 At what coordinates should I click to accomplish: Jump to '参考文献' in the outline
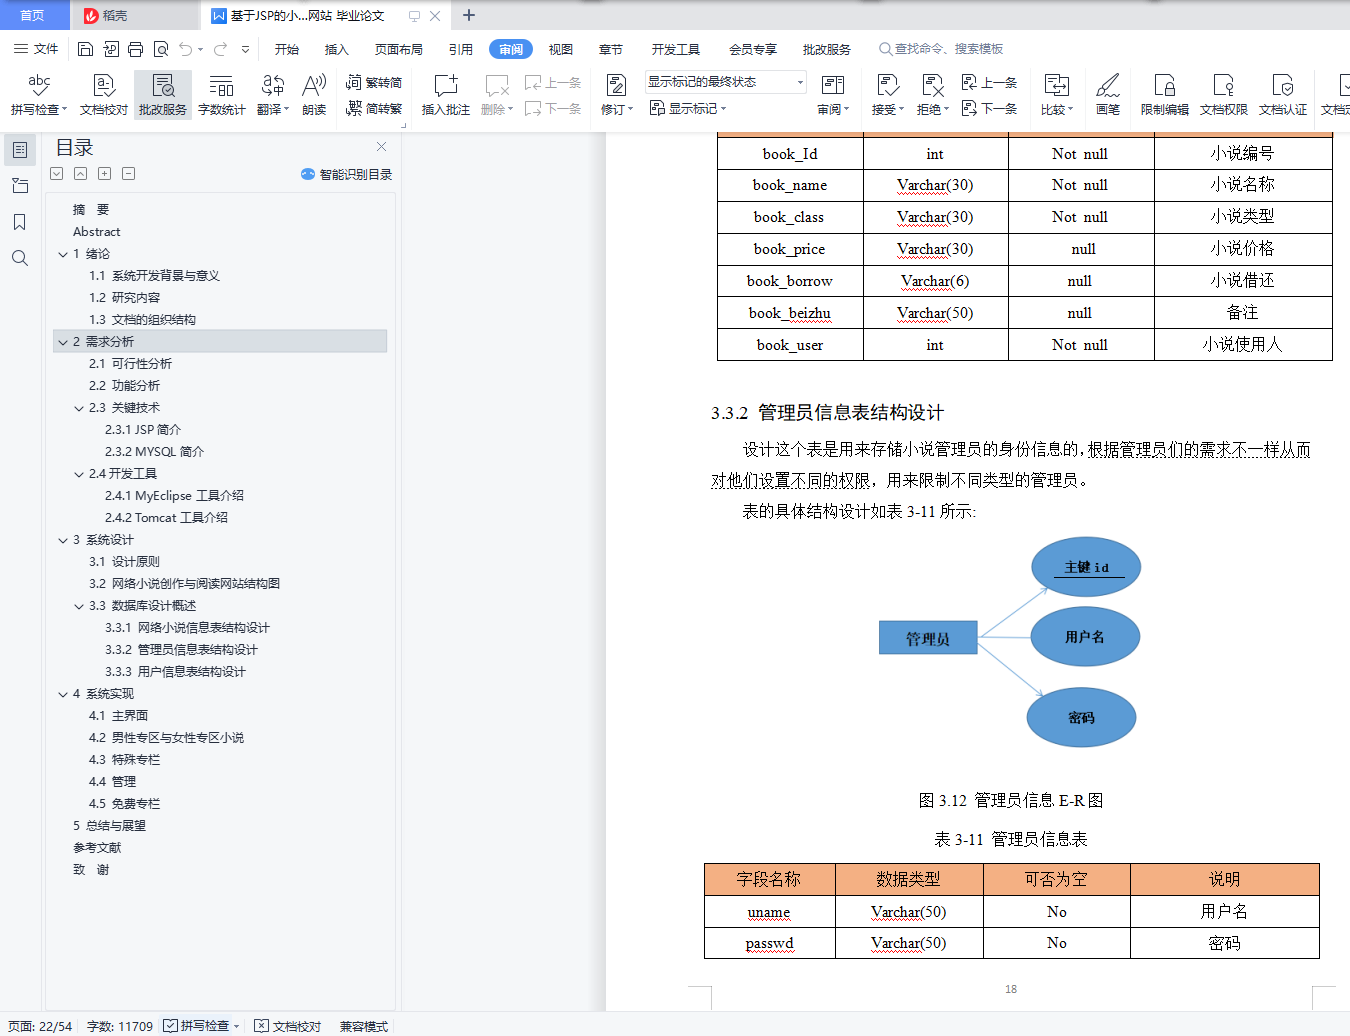[x=97, y=848]
